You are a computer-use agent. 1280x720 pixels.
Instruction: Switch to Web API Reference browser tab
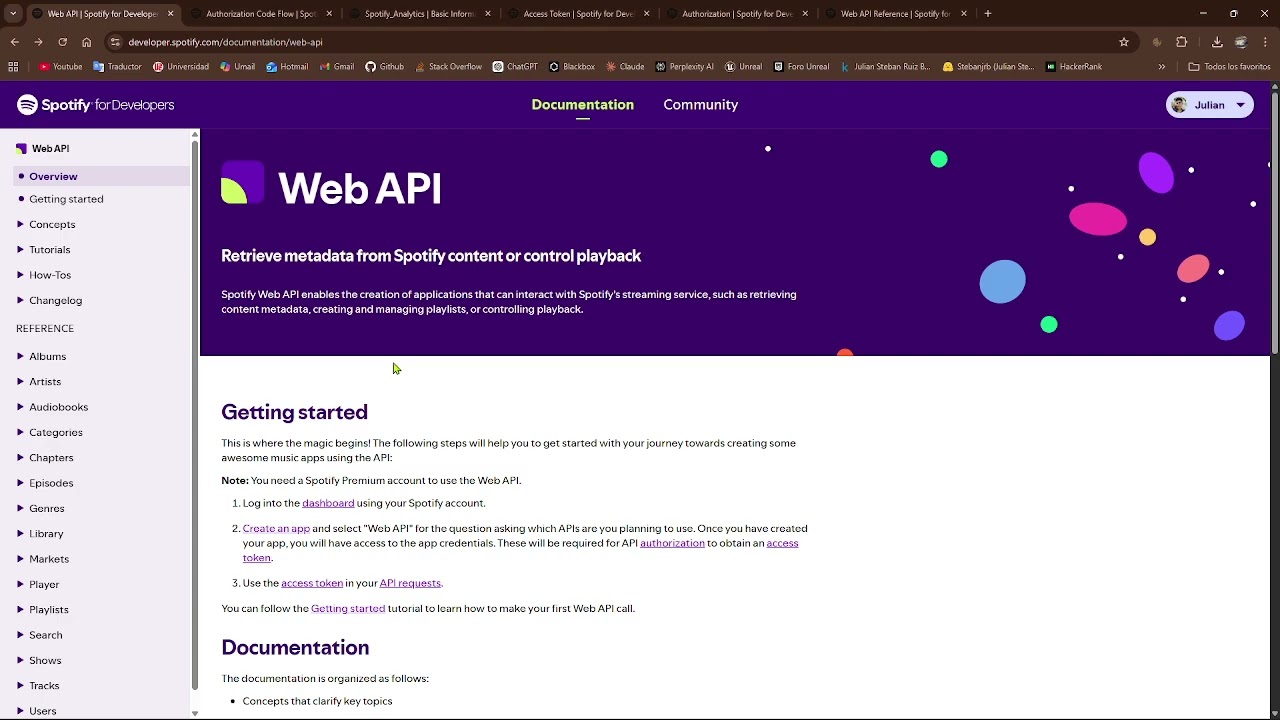tap(895, 14)
